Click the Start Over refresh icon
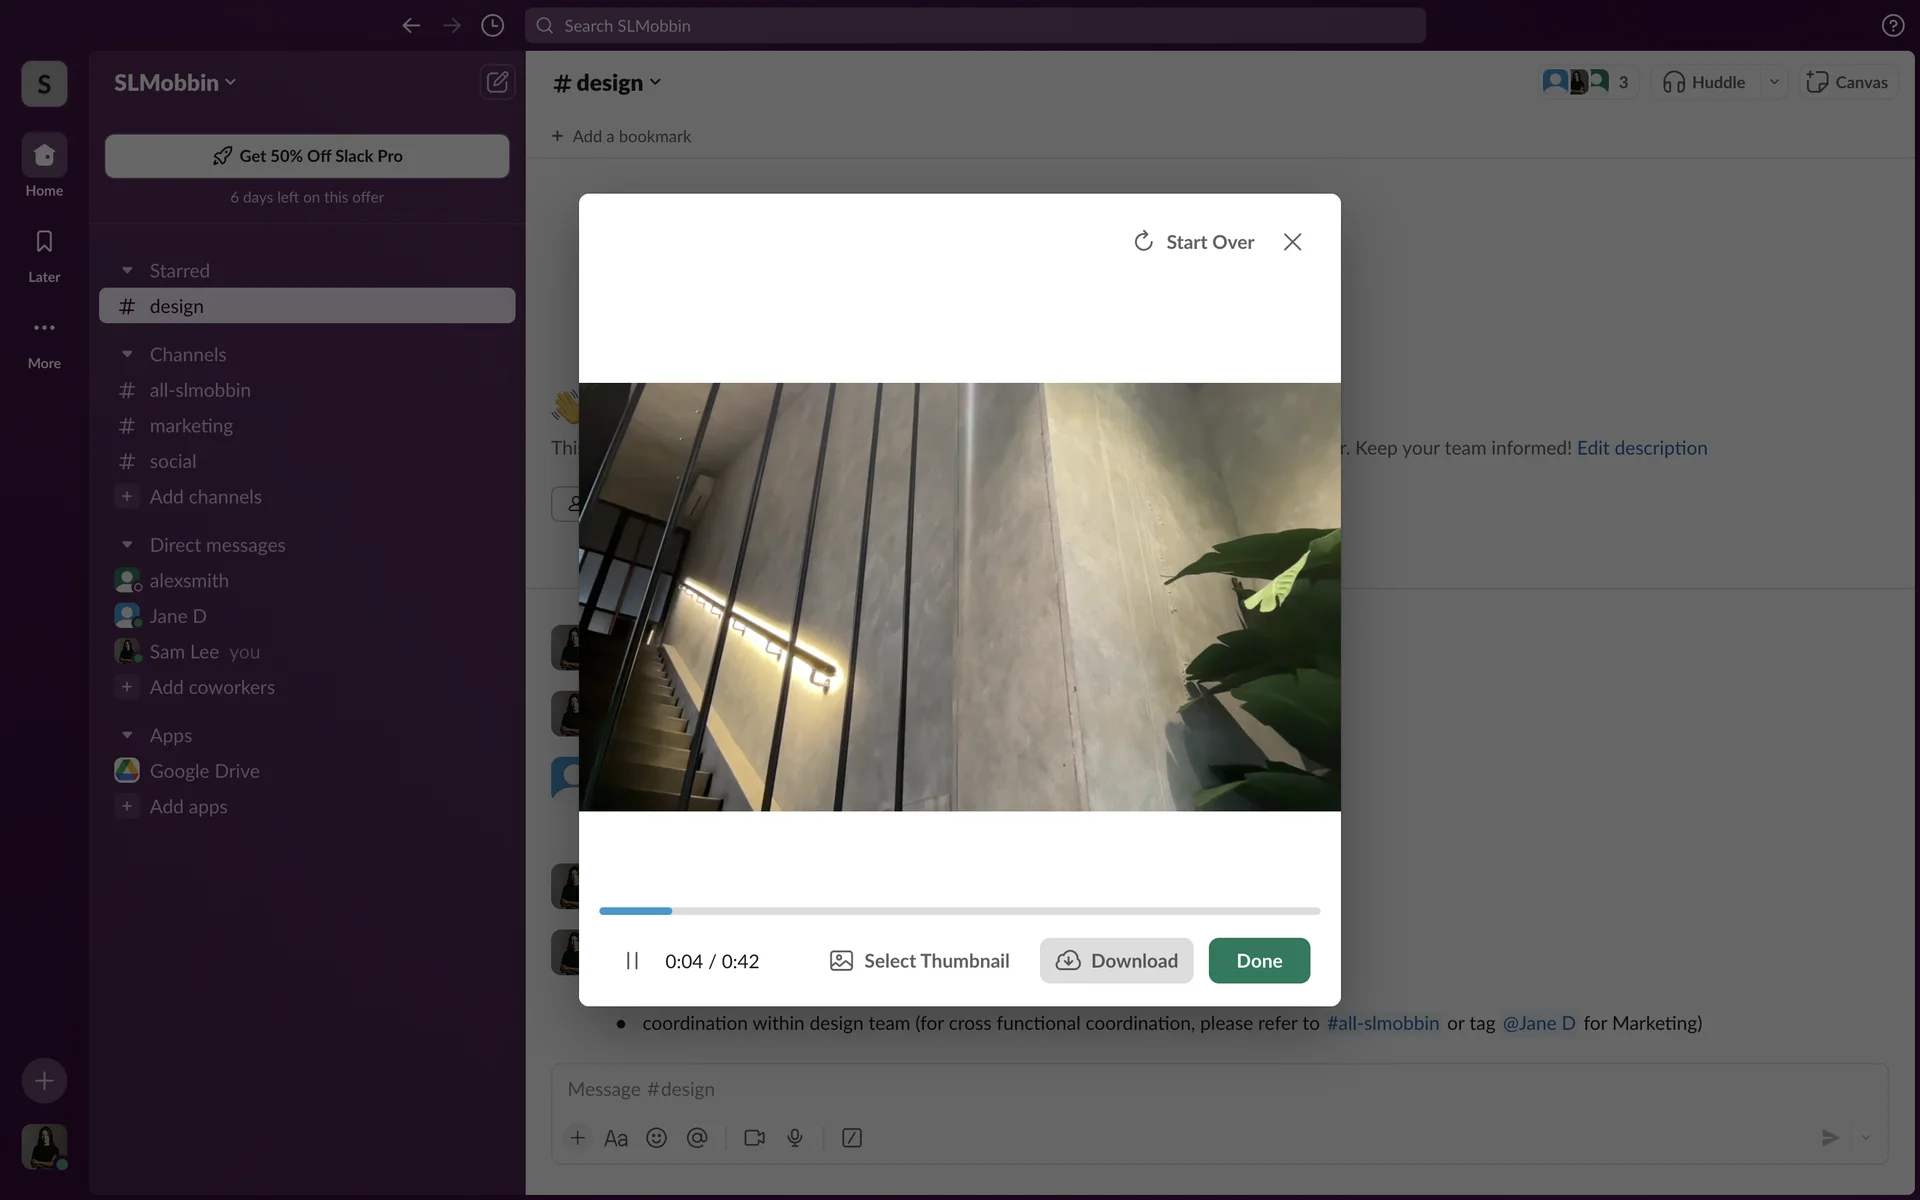Screen dimensions: 1920x1200 pyautogui.click(x=1143, y=242)
